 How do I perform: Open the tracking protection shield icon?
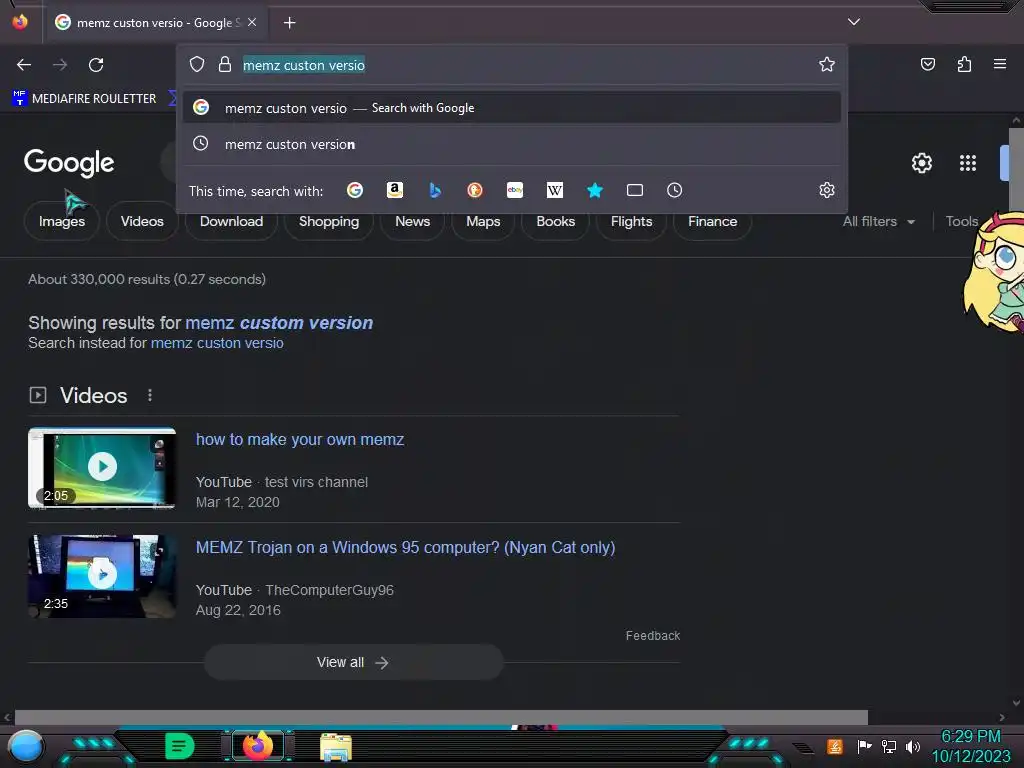pos(197,64)
